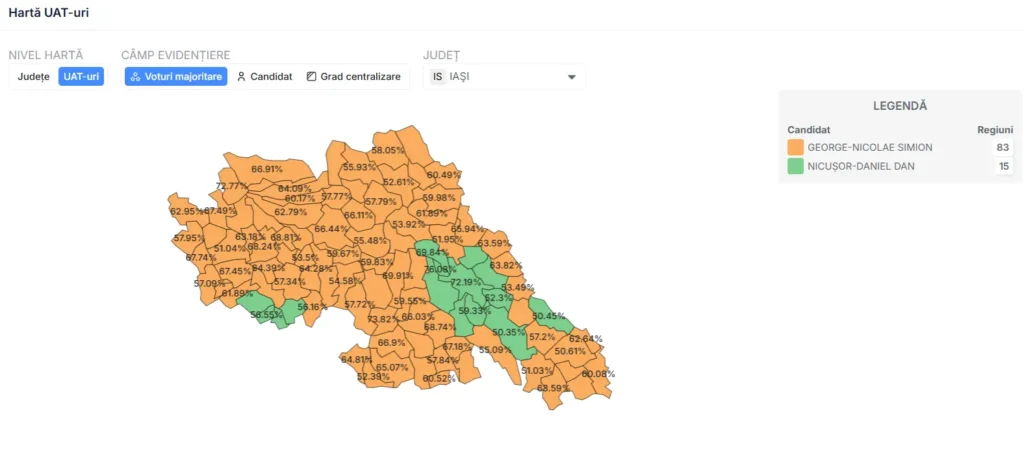
Task: Highlight map by Candidat
Action: click(x=264, y=76)
